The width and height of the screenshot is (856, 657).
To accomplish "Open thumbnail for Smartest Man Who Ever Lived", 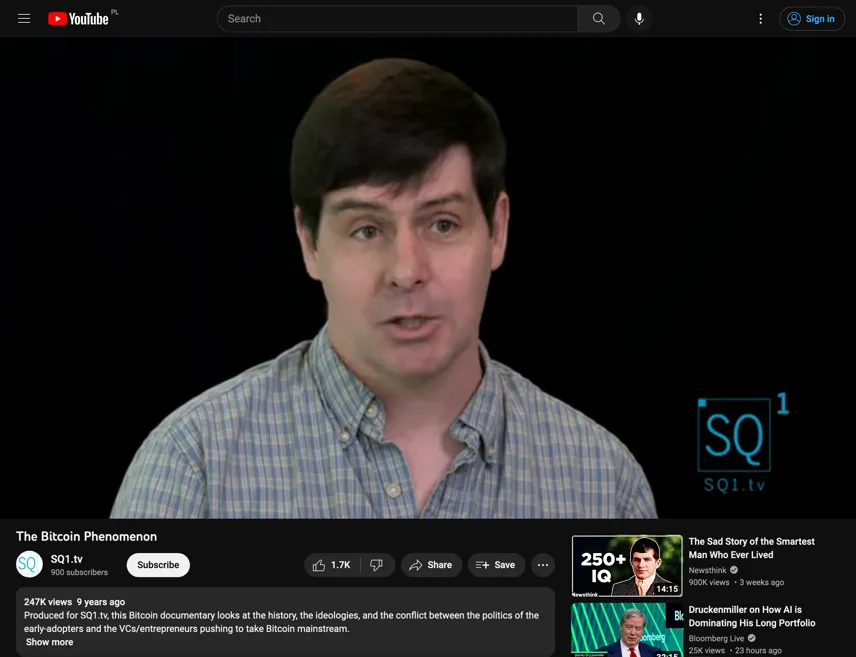I will 627,566.
